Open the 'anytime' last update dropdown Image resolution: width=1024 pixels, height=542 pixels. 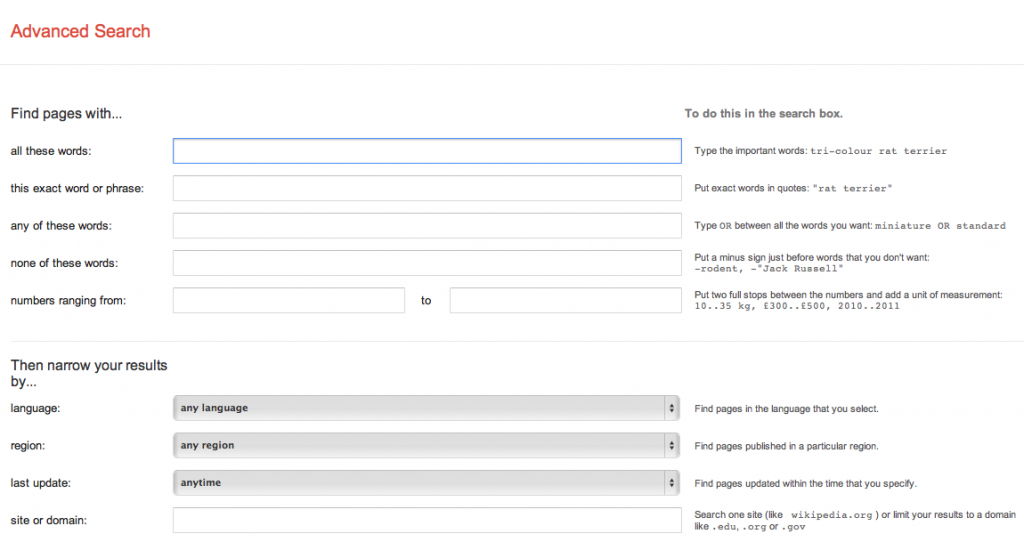tap(426, 483)
